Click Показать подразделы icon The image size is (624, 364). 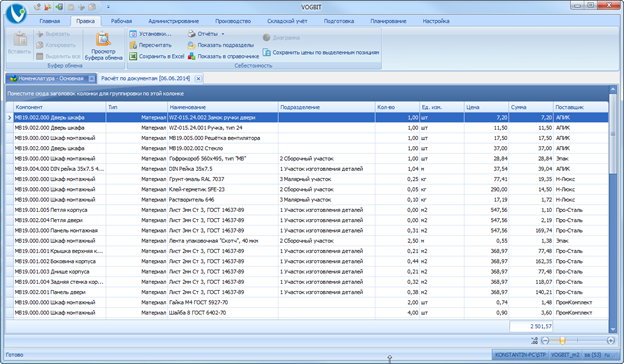tap(191, 45)
